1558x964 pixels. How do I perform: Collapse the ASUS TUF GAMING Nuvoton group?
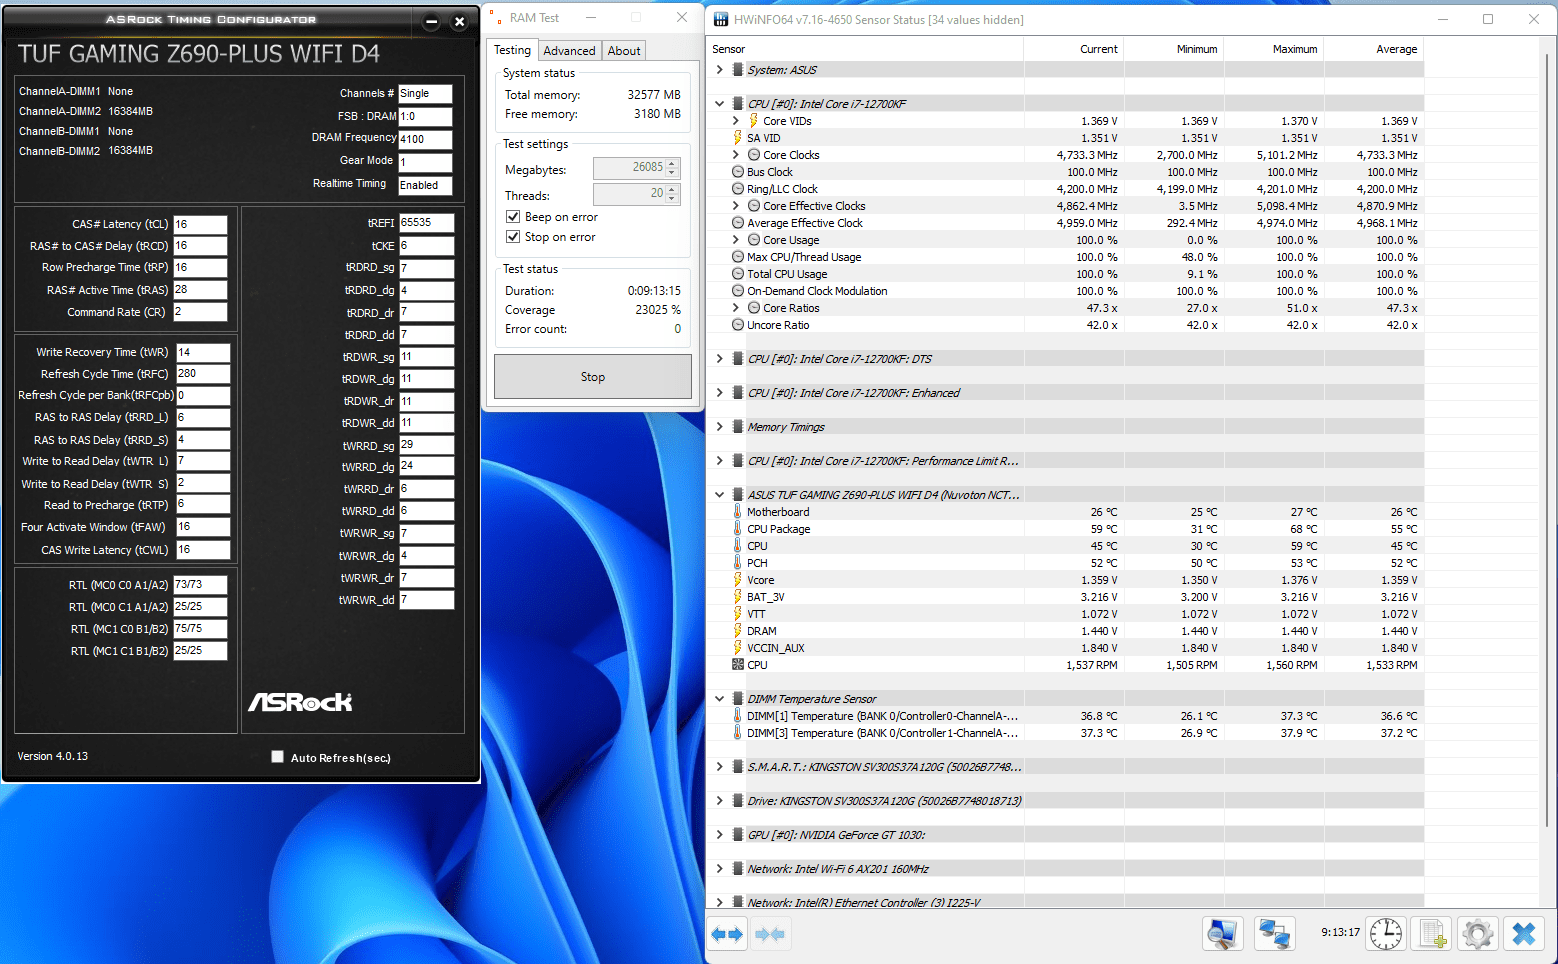pyautogui.click(x=719, y=495)
